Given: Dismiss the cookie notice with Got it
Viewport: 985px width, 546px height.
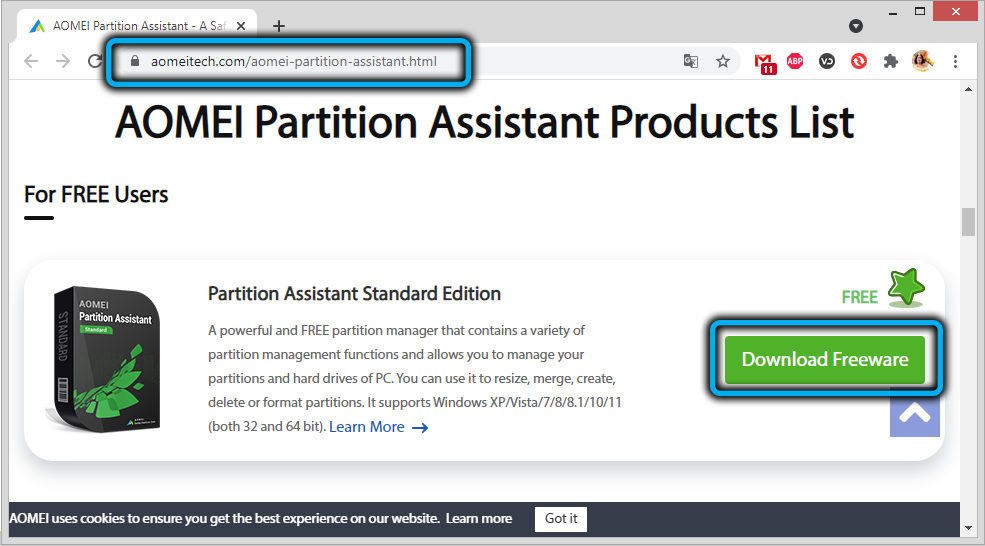Looking at the screenshot, I should pos(561,518).
